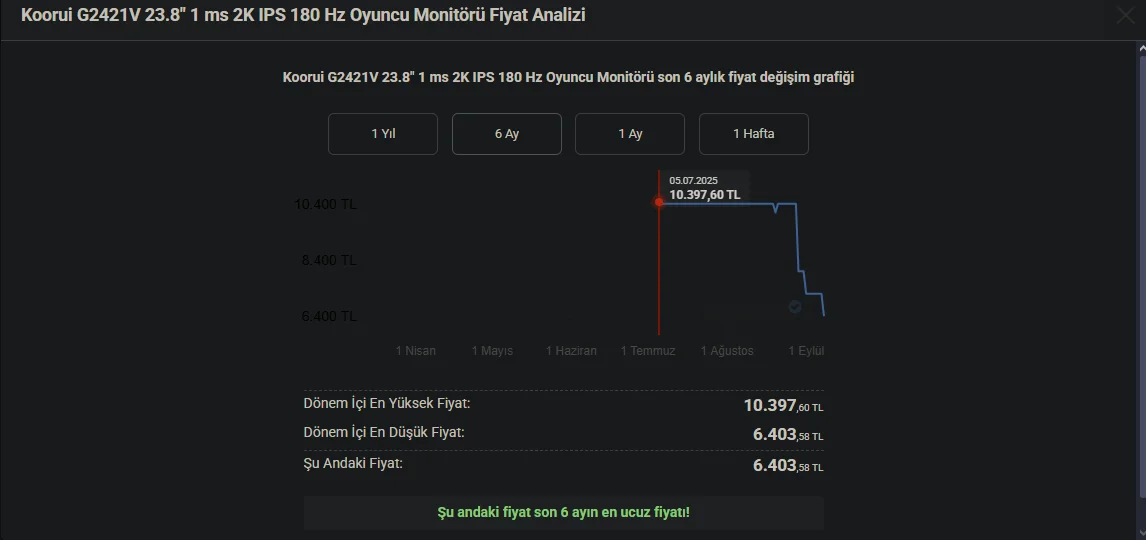Click the Şu Andaki Fiyat value
Image resolution: width=1146 pixels, height=540 pixels.
787,465
